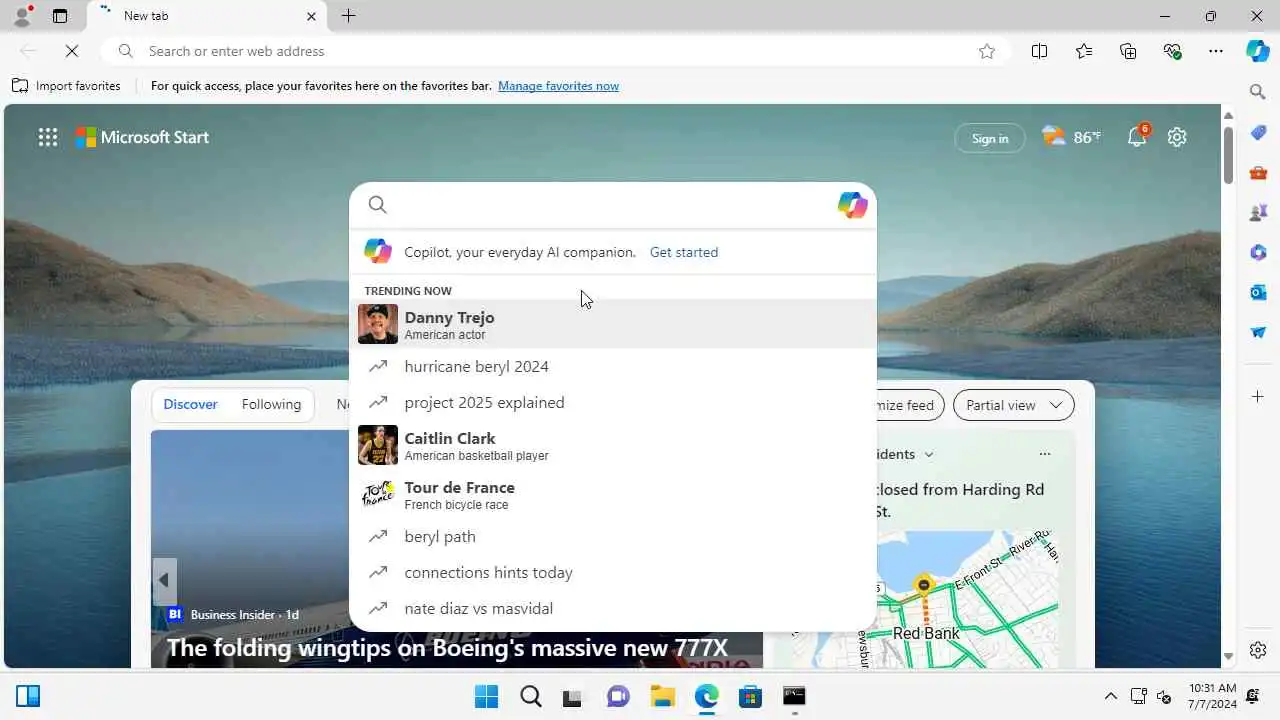Add a new tab with plus button
Image resolution: width=1280 pixels, height=720 pixels.
click(348, 16)
